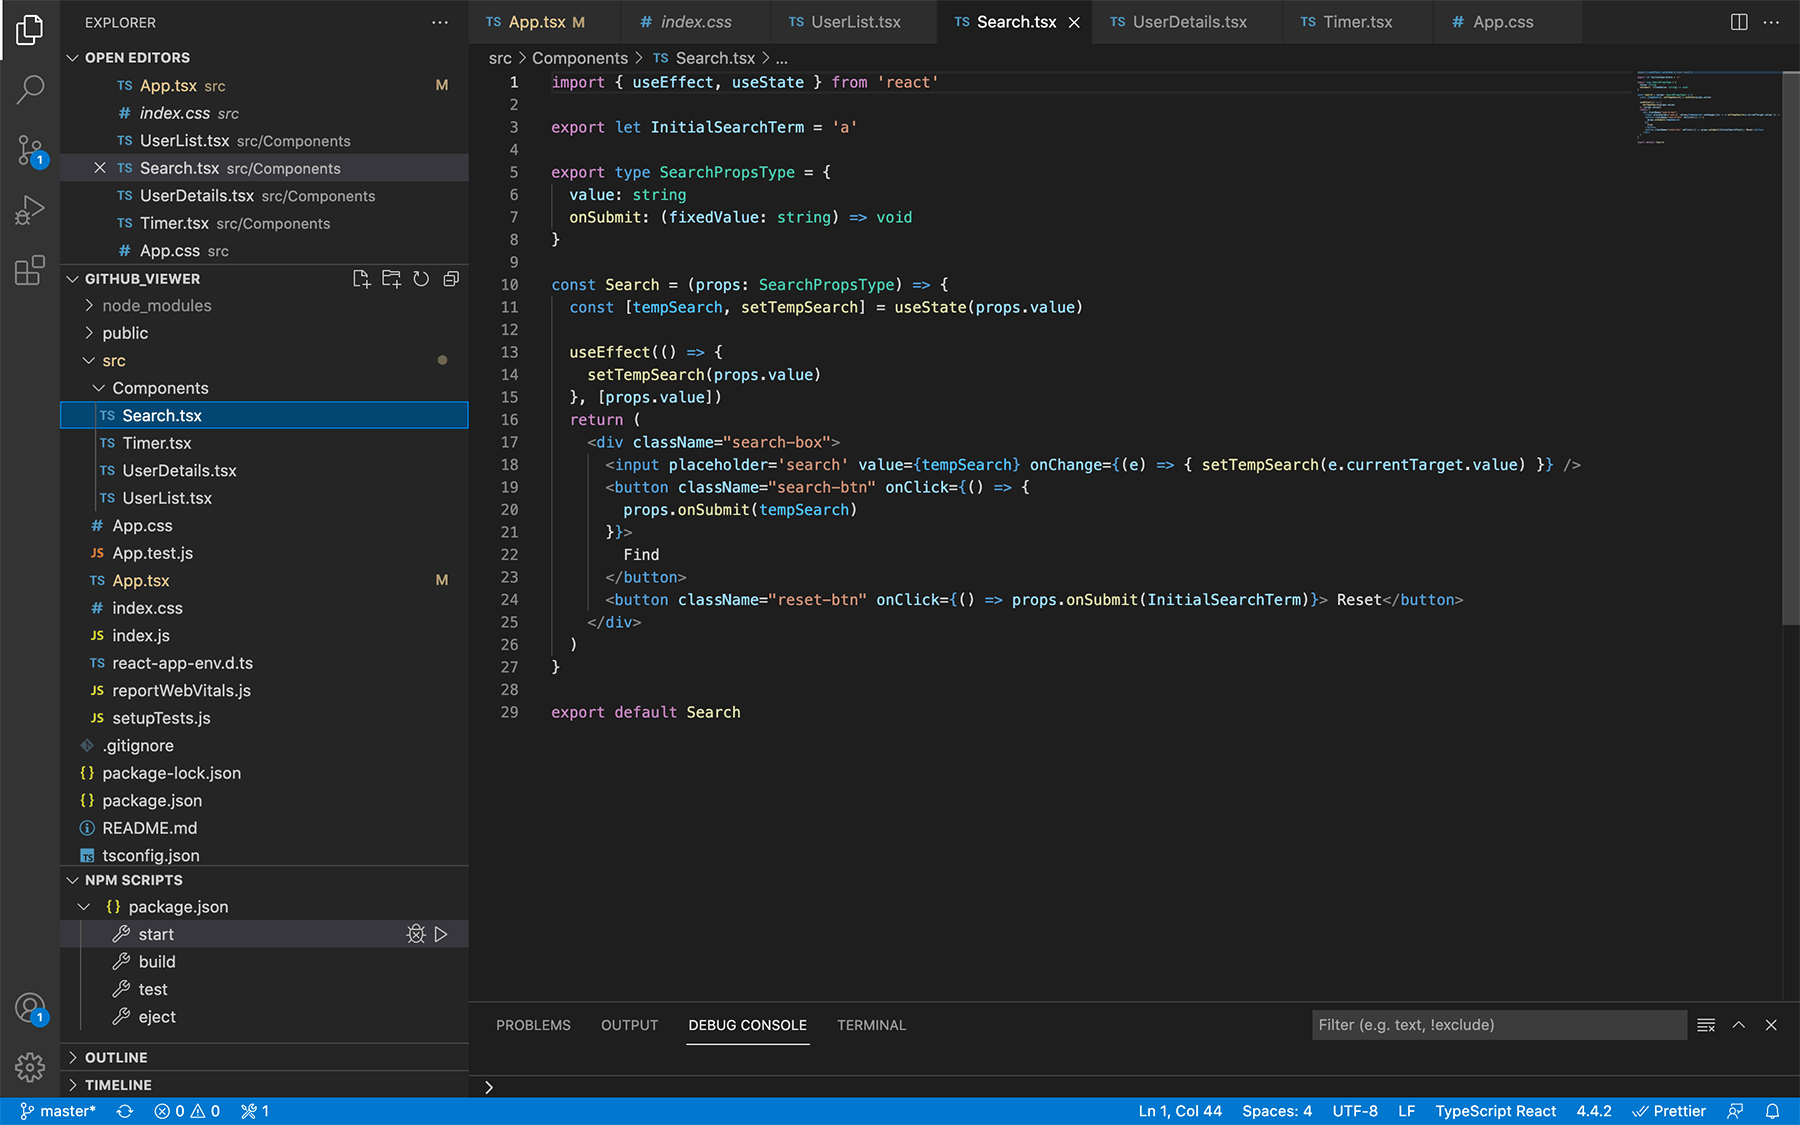Screen dimensions: 1800x1125
Task: Open the Explorer view in activity bar
Action: click(x=30, y=30)
